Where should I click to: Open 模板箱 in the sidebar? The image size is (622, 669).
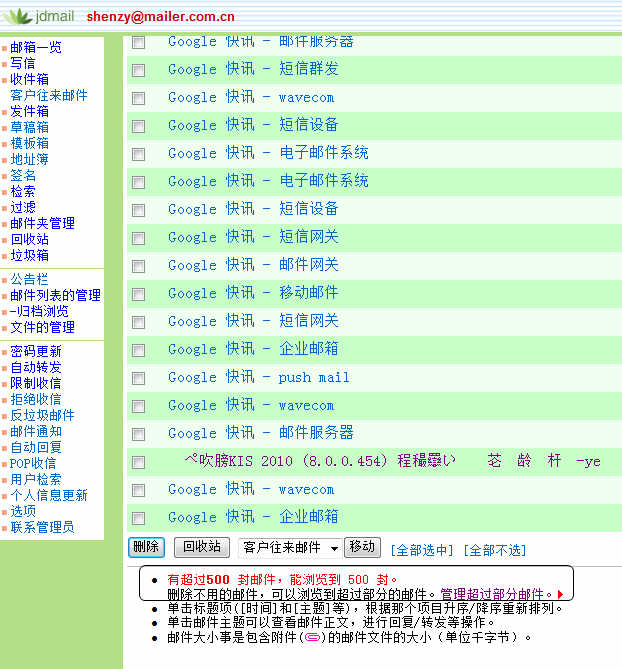(29, 143)
